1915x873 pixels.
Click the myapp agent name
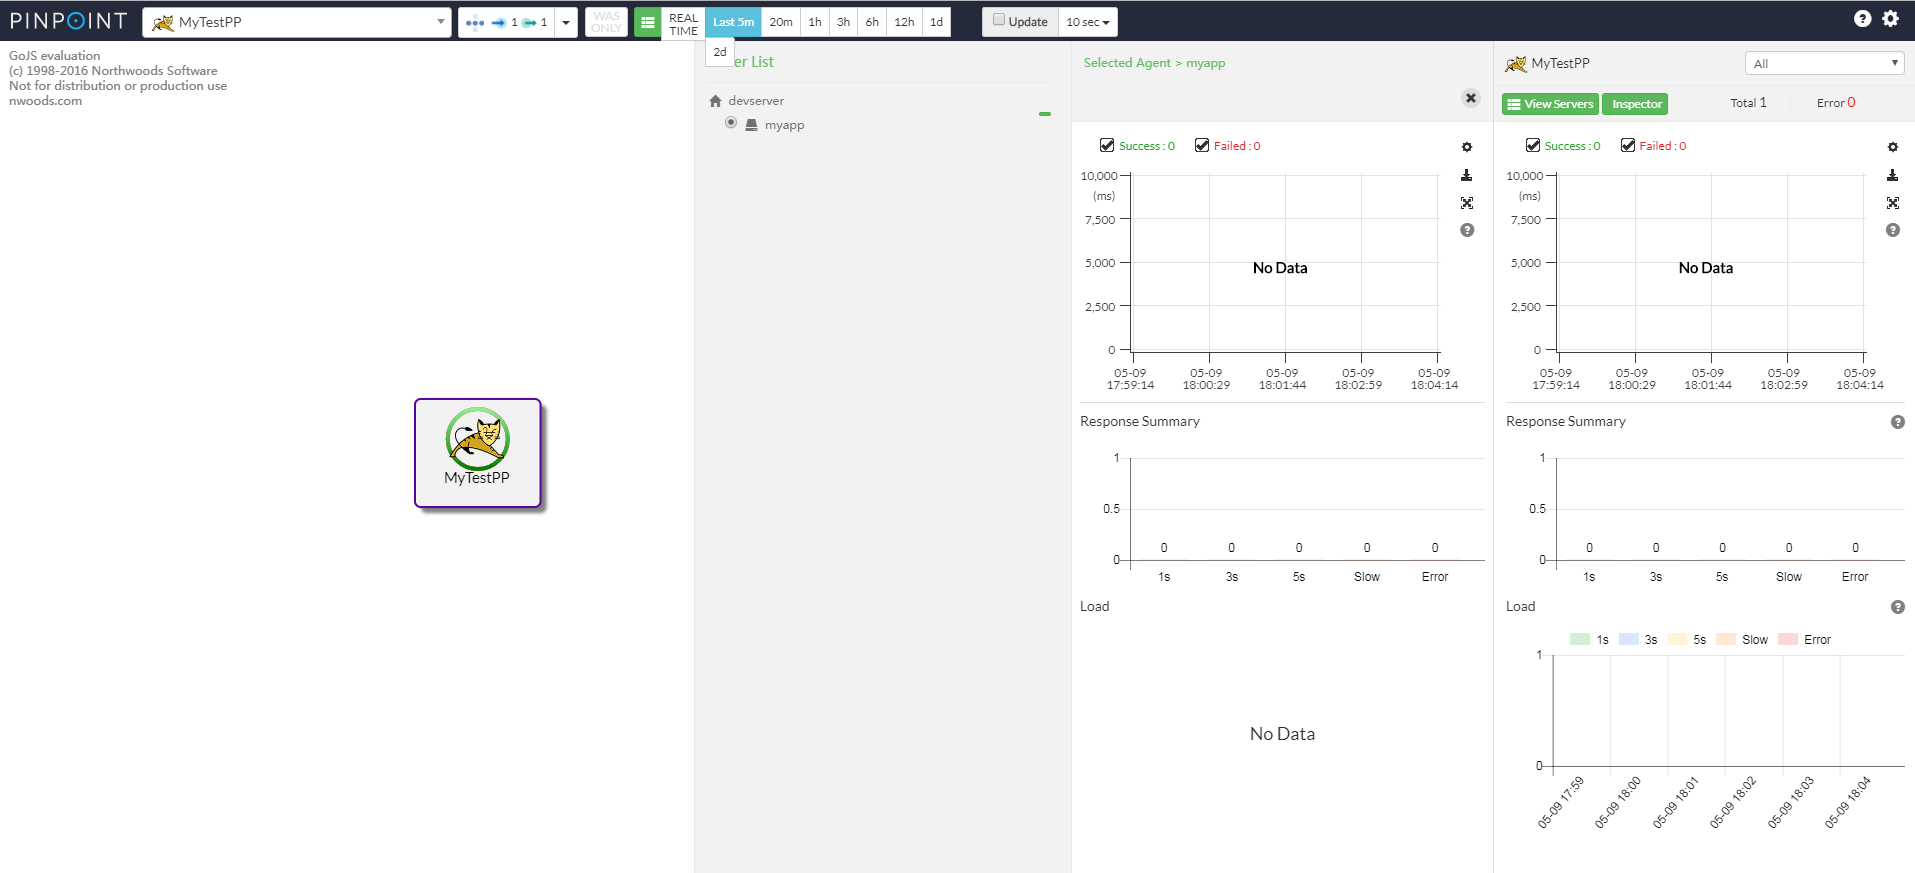[784, 125]
